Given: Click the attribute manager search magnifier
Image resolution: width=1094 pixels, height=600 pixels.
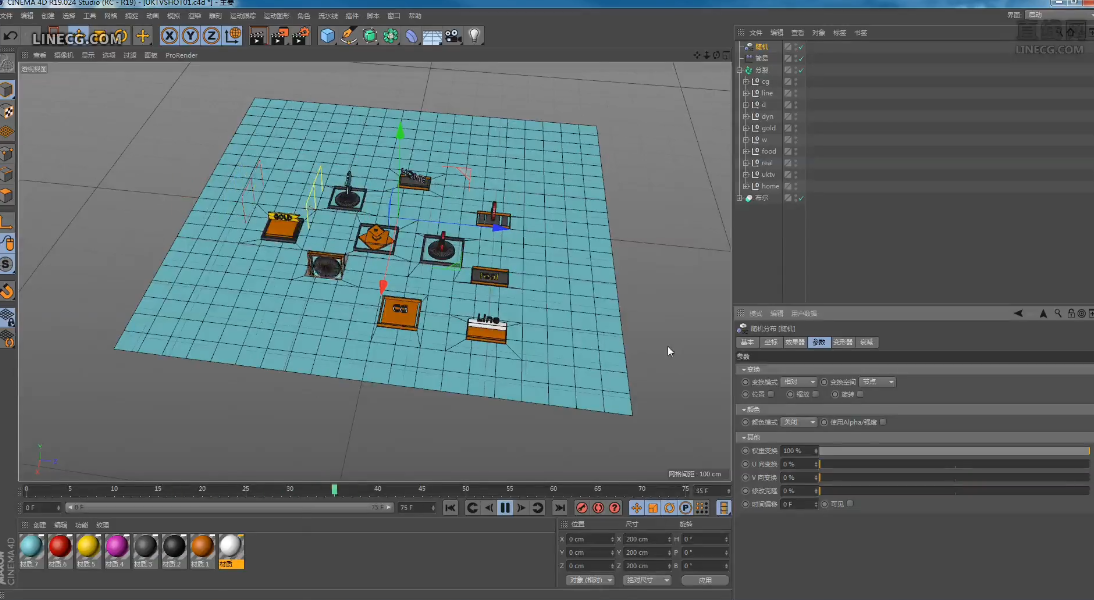Looking at the screenshot, I should (1058, 313).
